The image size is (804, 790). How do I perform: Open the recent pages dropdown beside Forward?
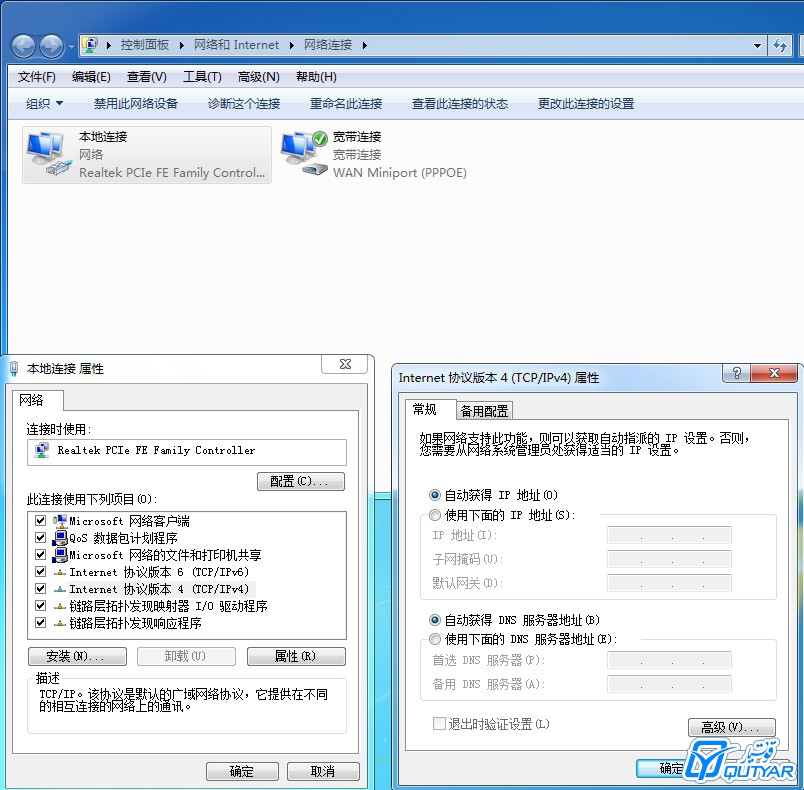[x=71, y=47]
